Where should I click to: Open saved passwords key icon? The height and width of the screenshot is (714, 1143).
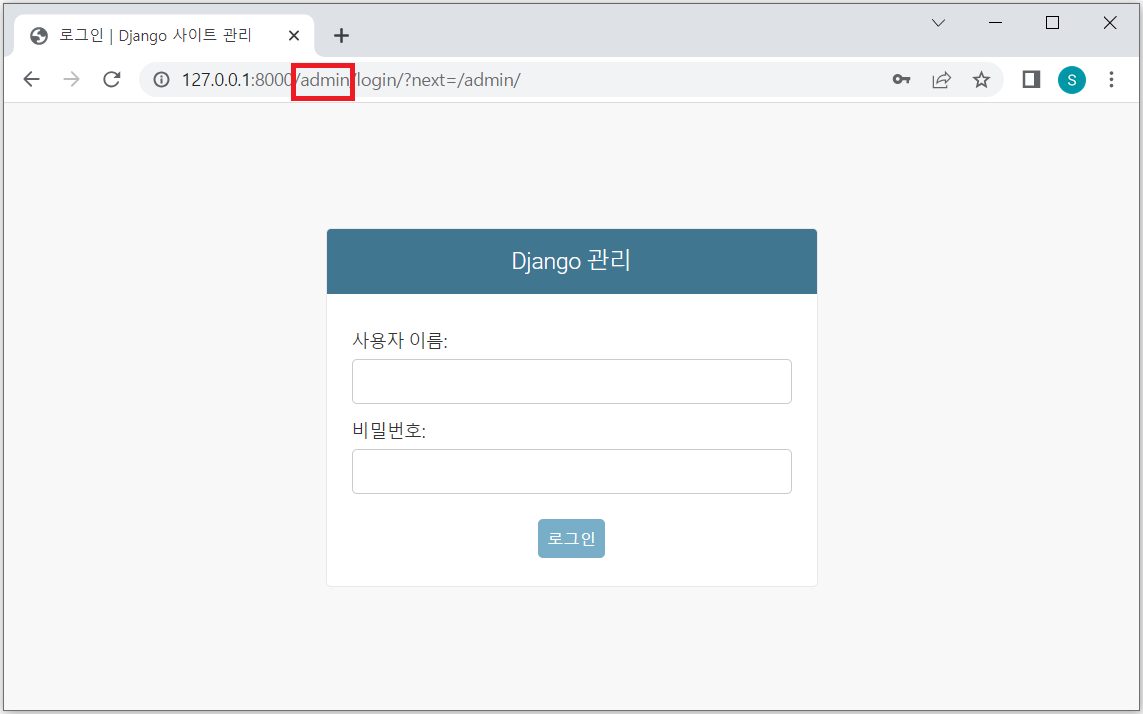click(x=902, y=79)
